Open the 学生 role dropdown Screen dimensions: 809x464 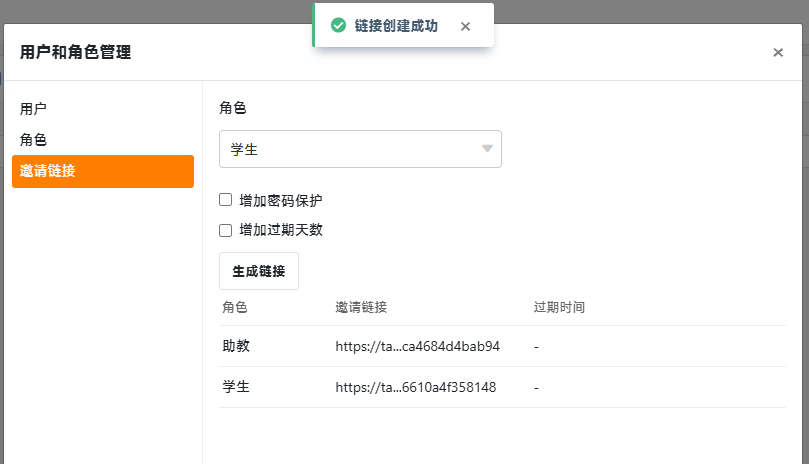(x=360, y=149)
